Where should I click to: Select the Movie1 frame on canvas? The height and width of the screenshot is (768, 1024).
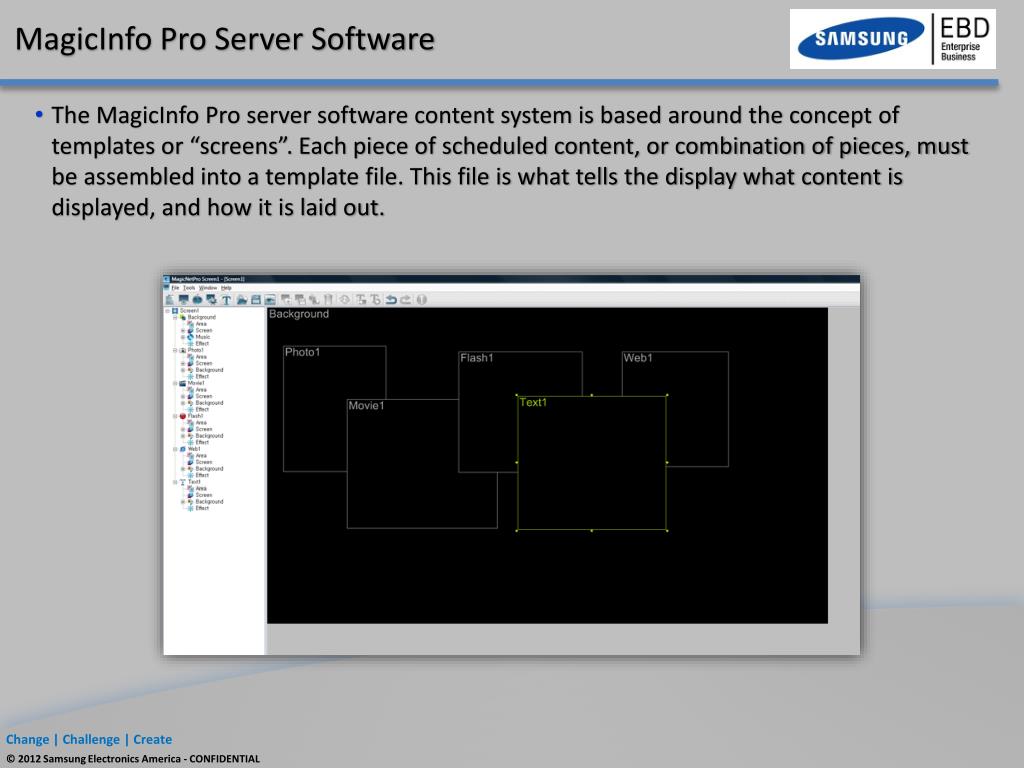pos(422,464)
